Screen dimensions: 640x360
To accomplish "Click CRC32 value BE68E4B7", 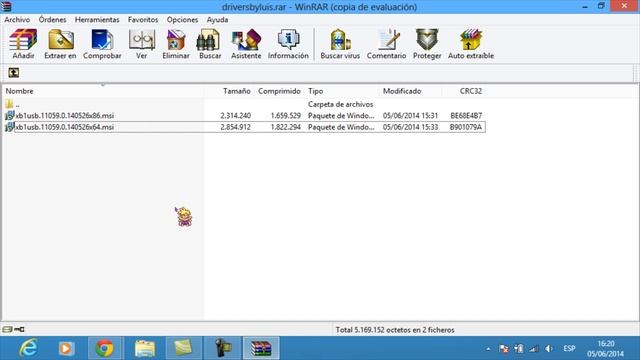I will 466,116.
